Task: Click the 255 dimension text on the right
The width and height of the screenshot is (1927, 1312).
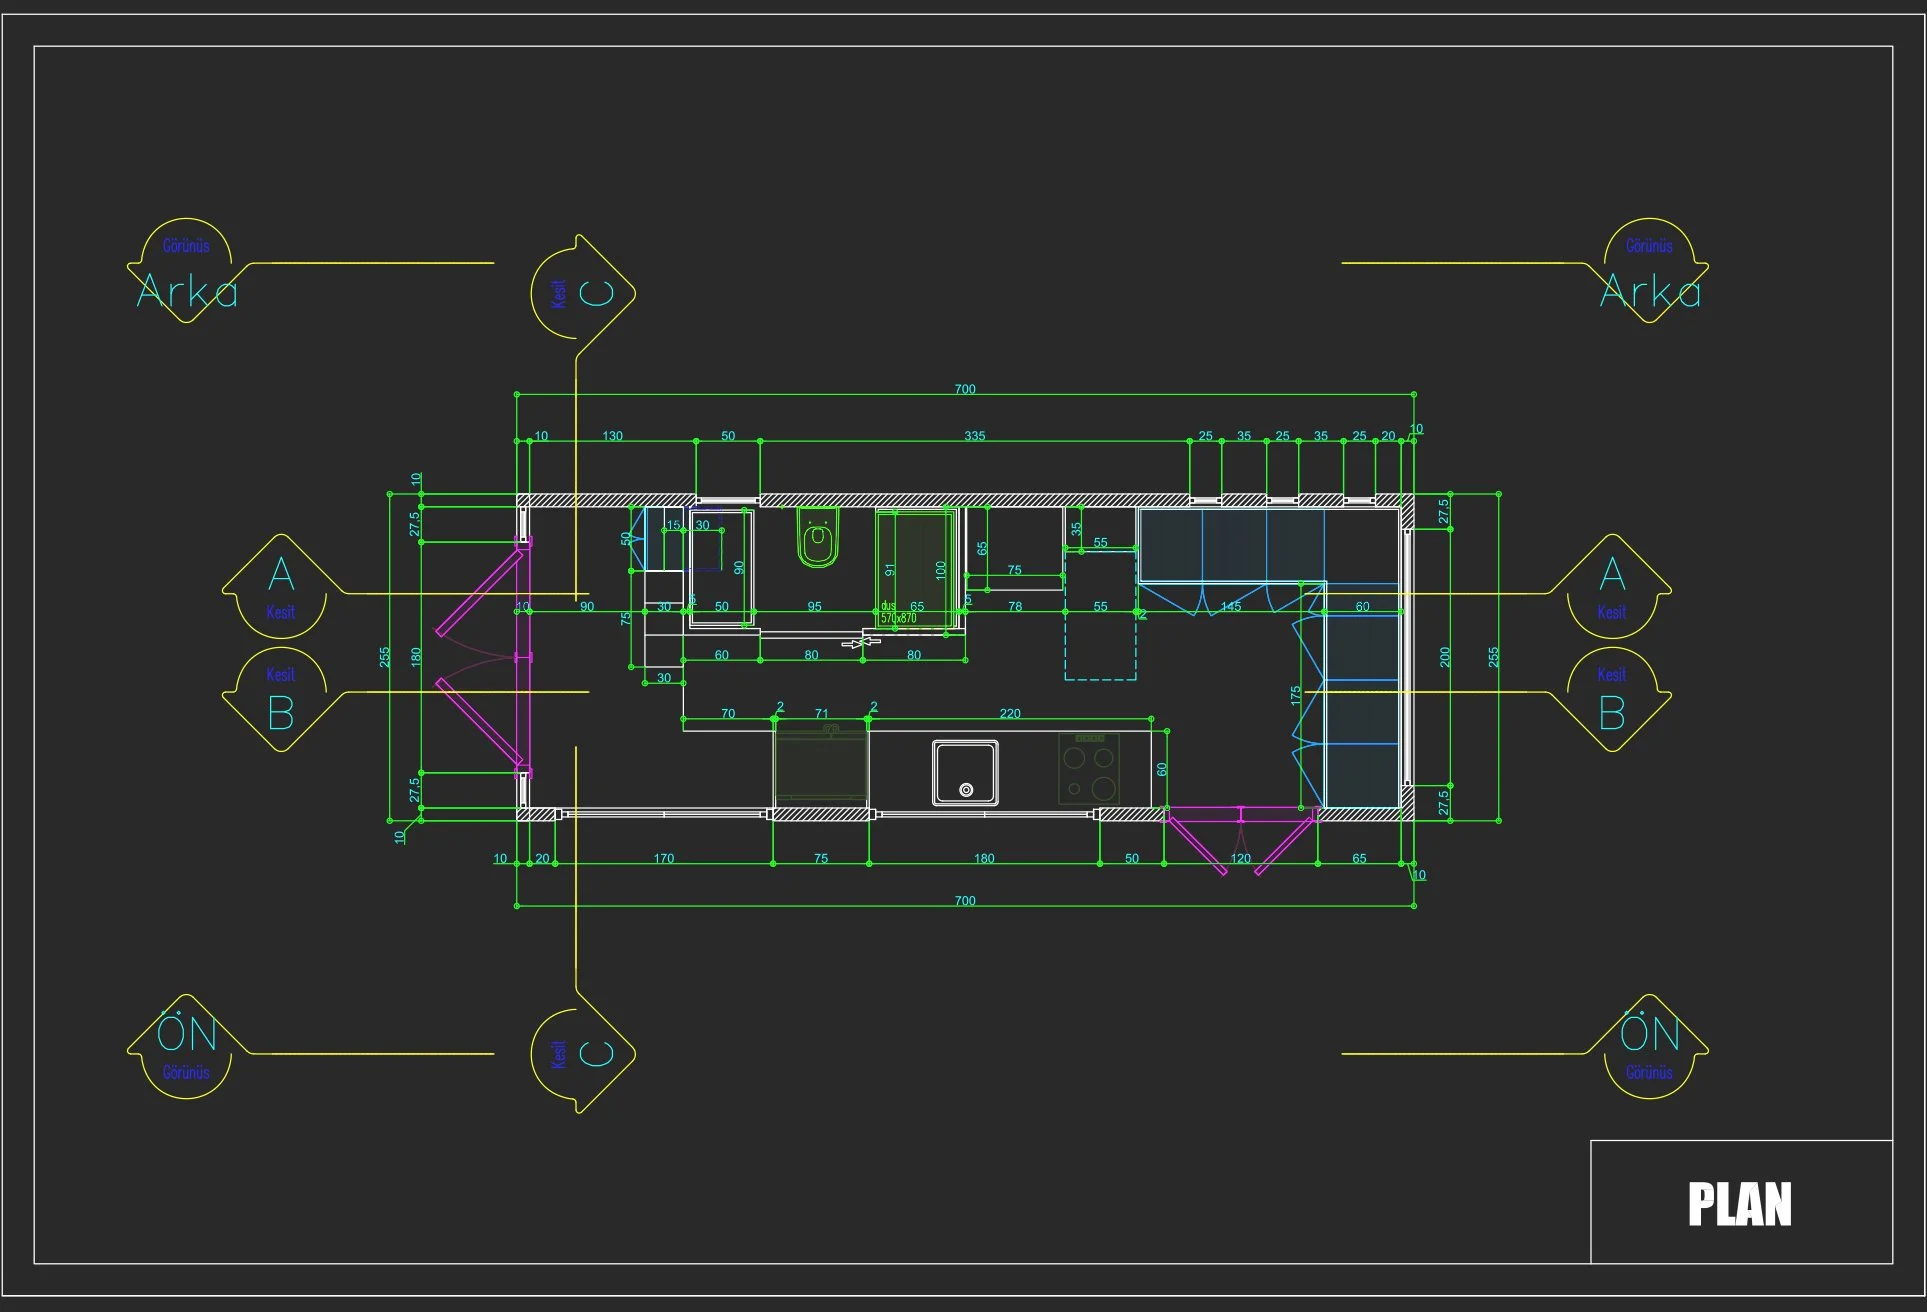Action: (1494, 657)
